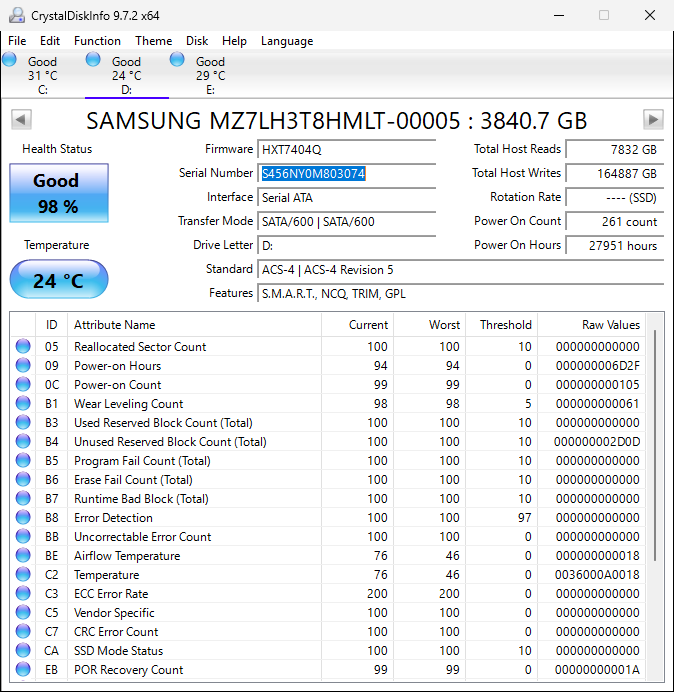Click status orb of Reallocated Sector Count row

coord(23,346)
